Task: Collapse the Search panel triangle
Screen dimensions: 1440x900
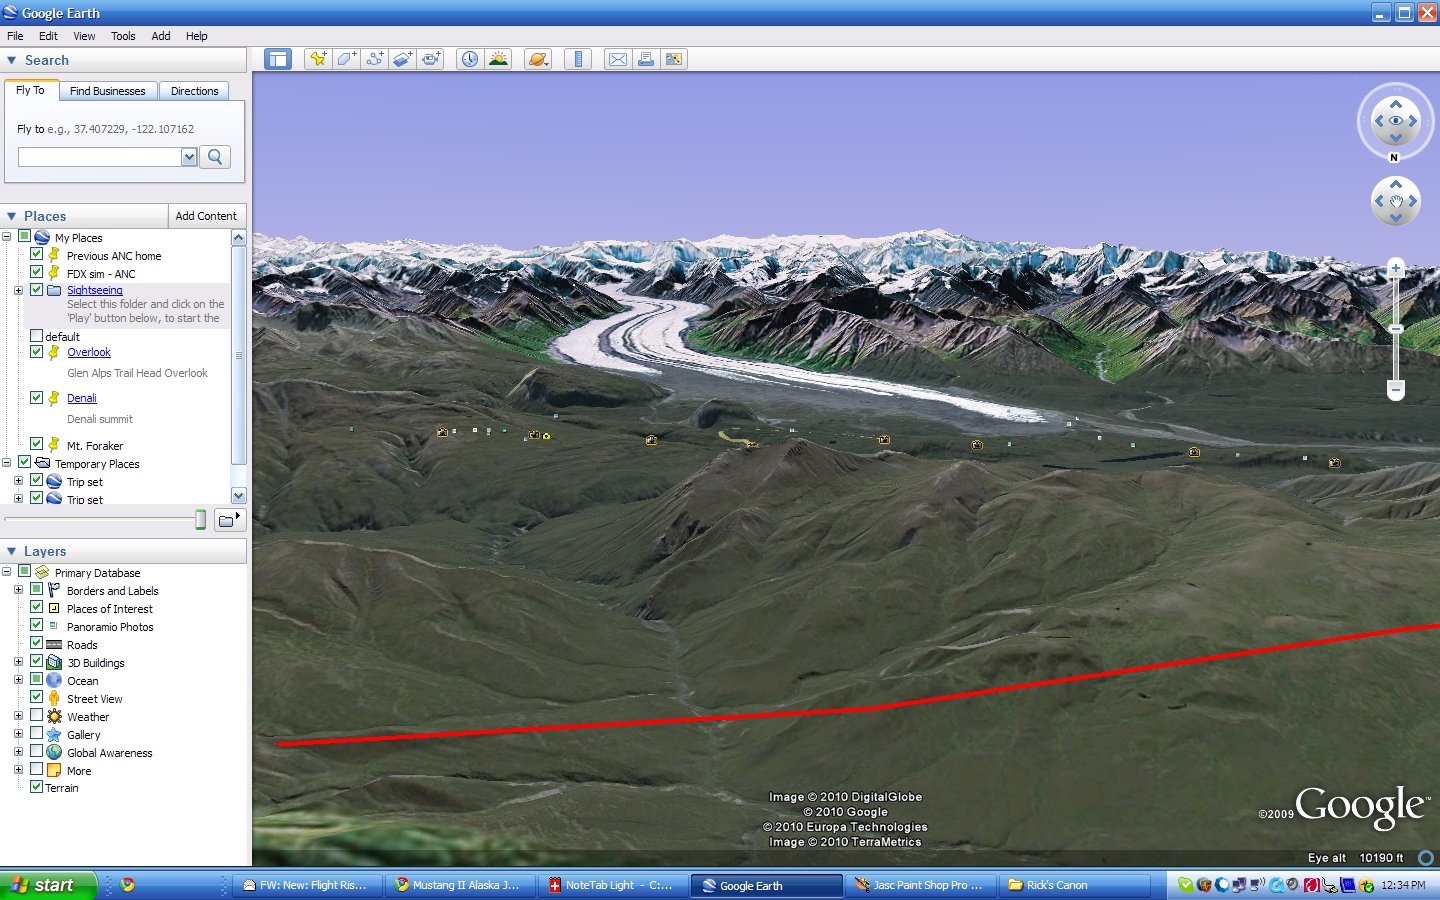Action: coord(12,60)
